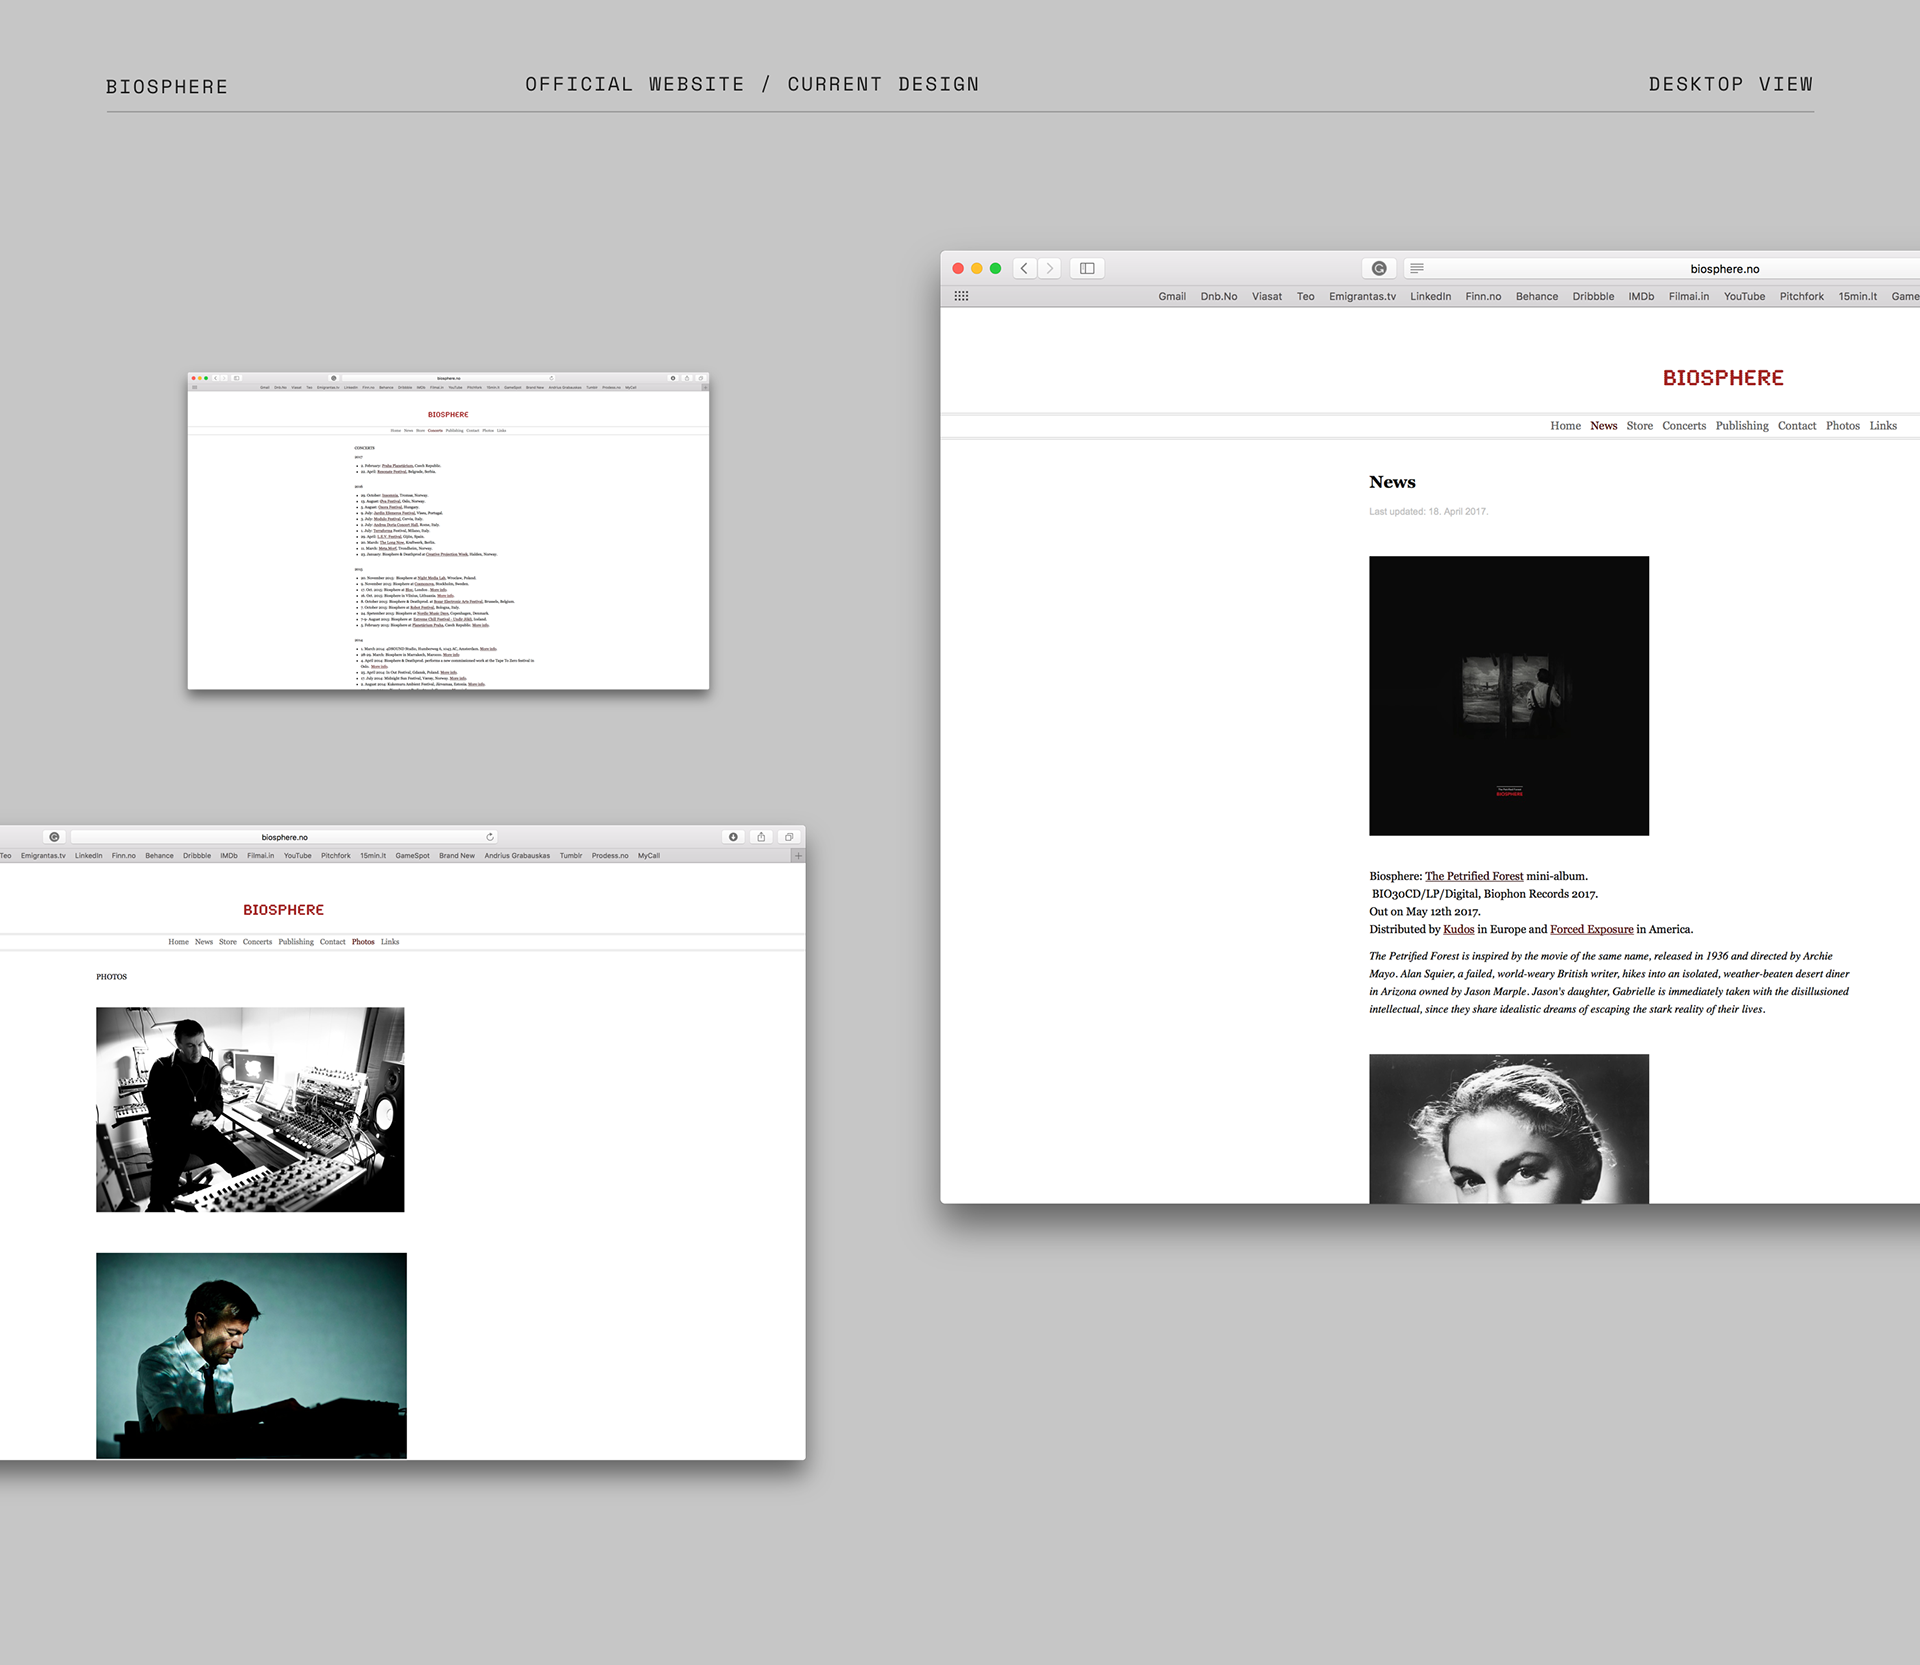Screen dimensions: 1920x1665
Task: Select Links in Photos window site menu
Action: [390, 942]
